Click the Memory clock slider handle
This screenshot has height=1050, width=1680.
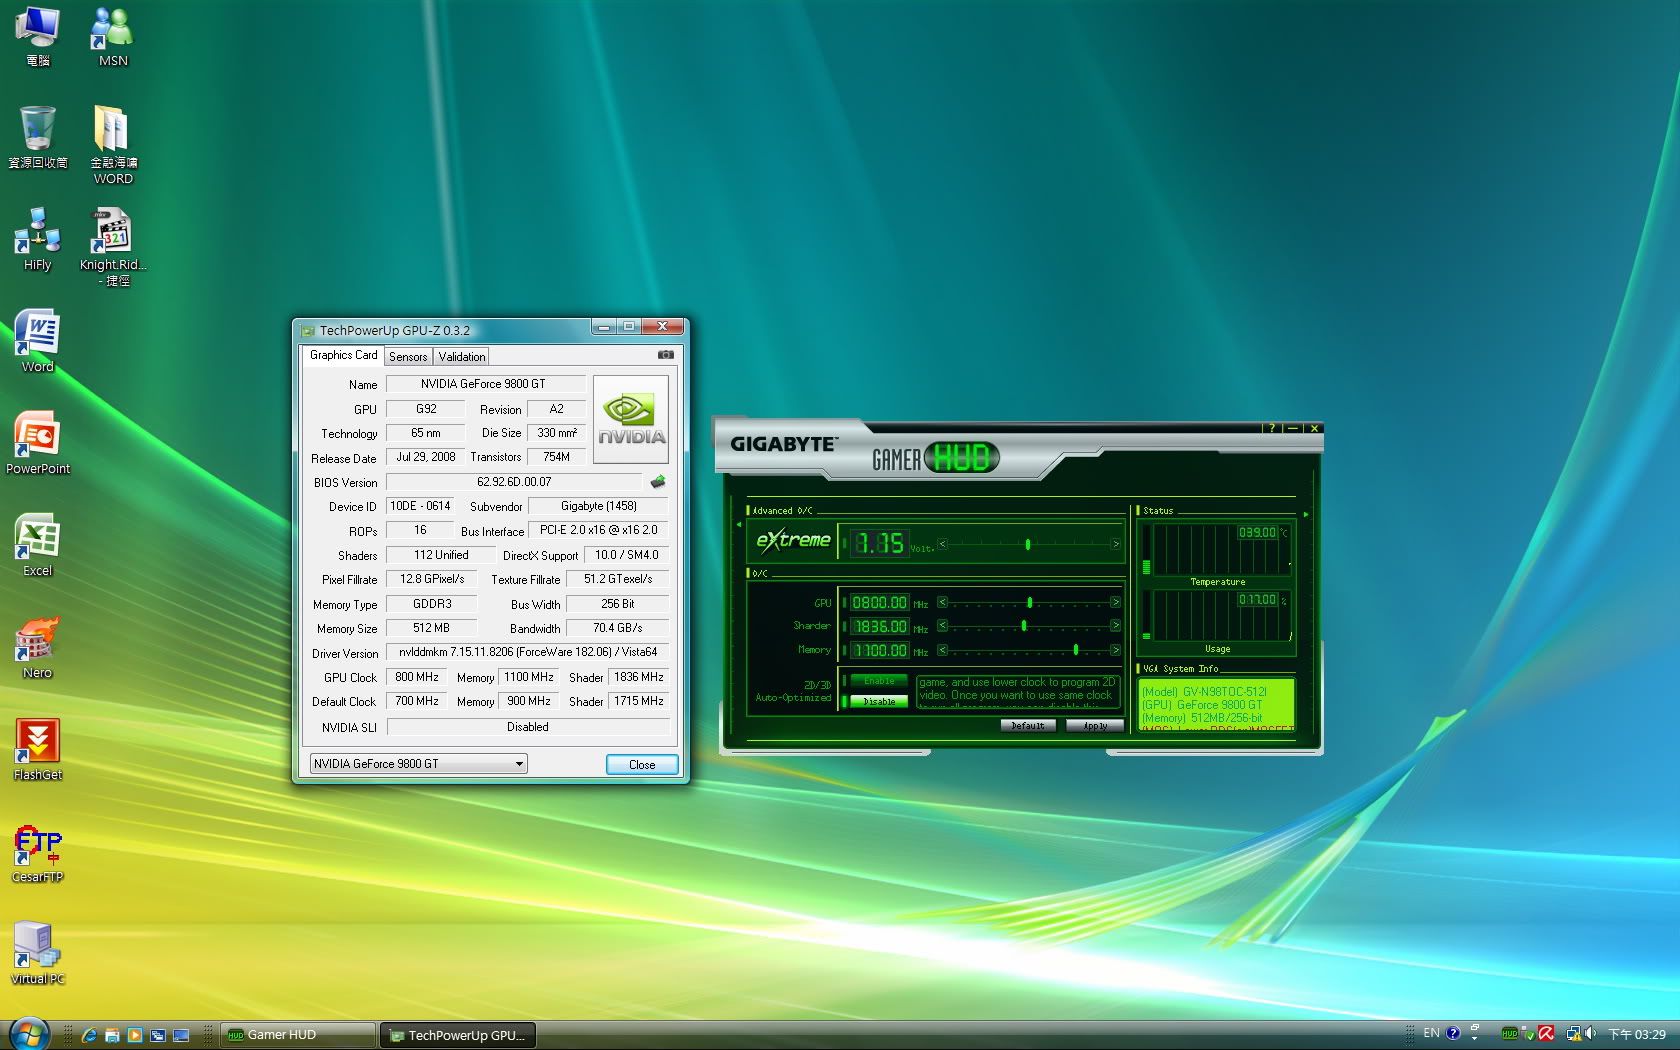pyautogui.click(x=1076, y=650)
